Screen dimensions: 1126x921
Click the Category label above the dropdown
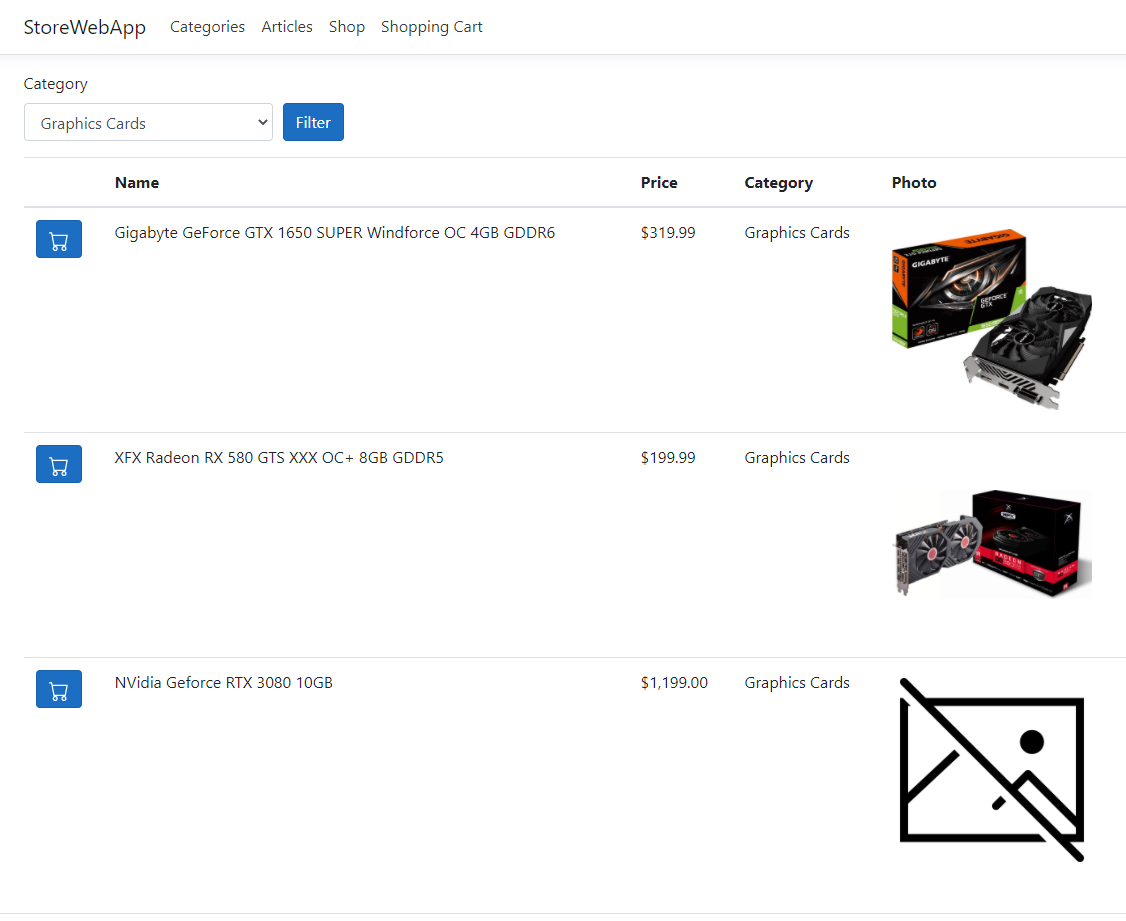coord(55,84)
